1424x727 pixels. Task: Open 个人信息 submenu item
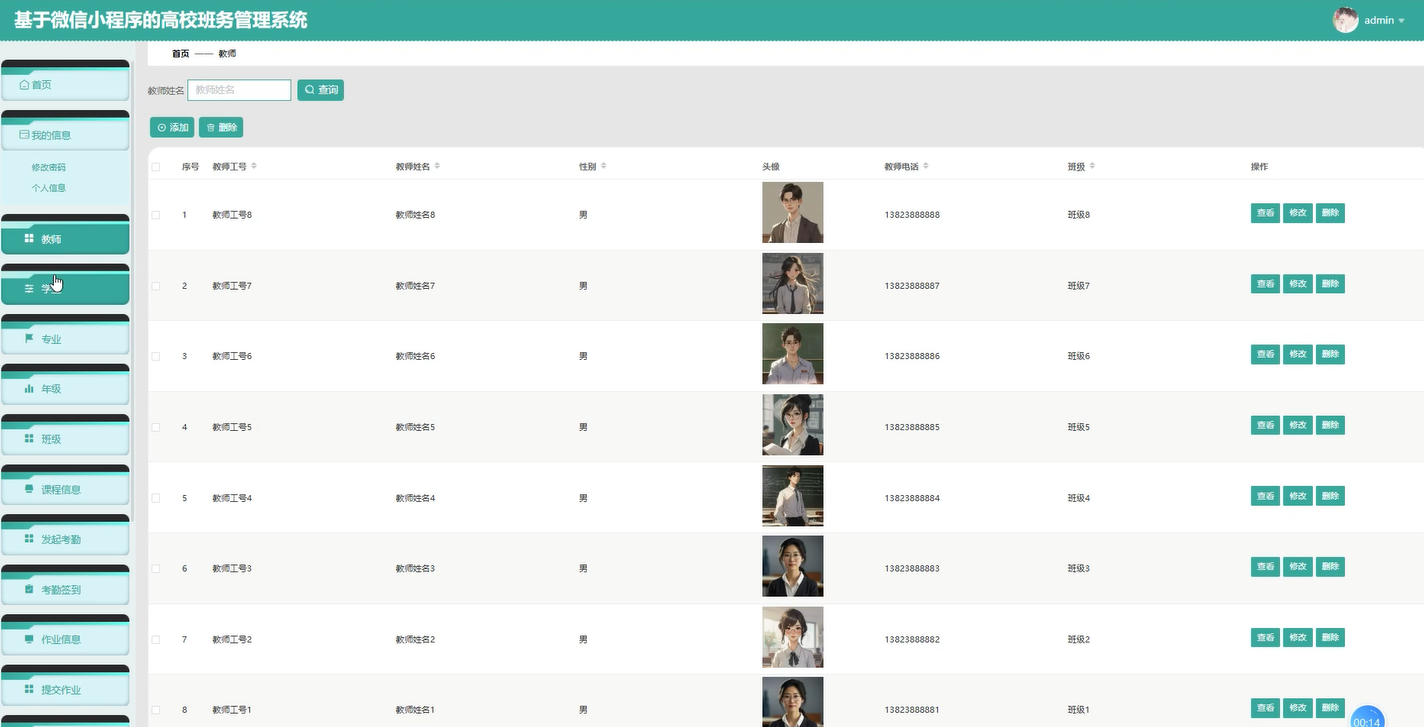click(x=48, y=188)
